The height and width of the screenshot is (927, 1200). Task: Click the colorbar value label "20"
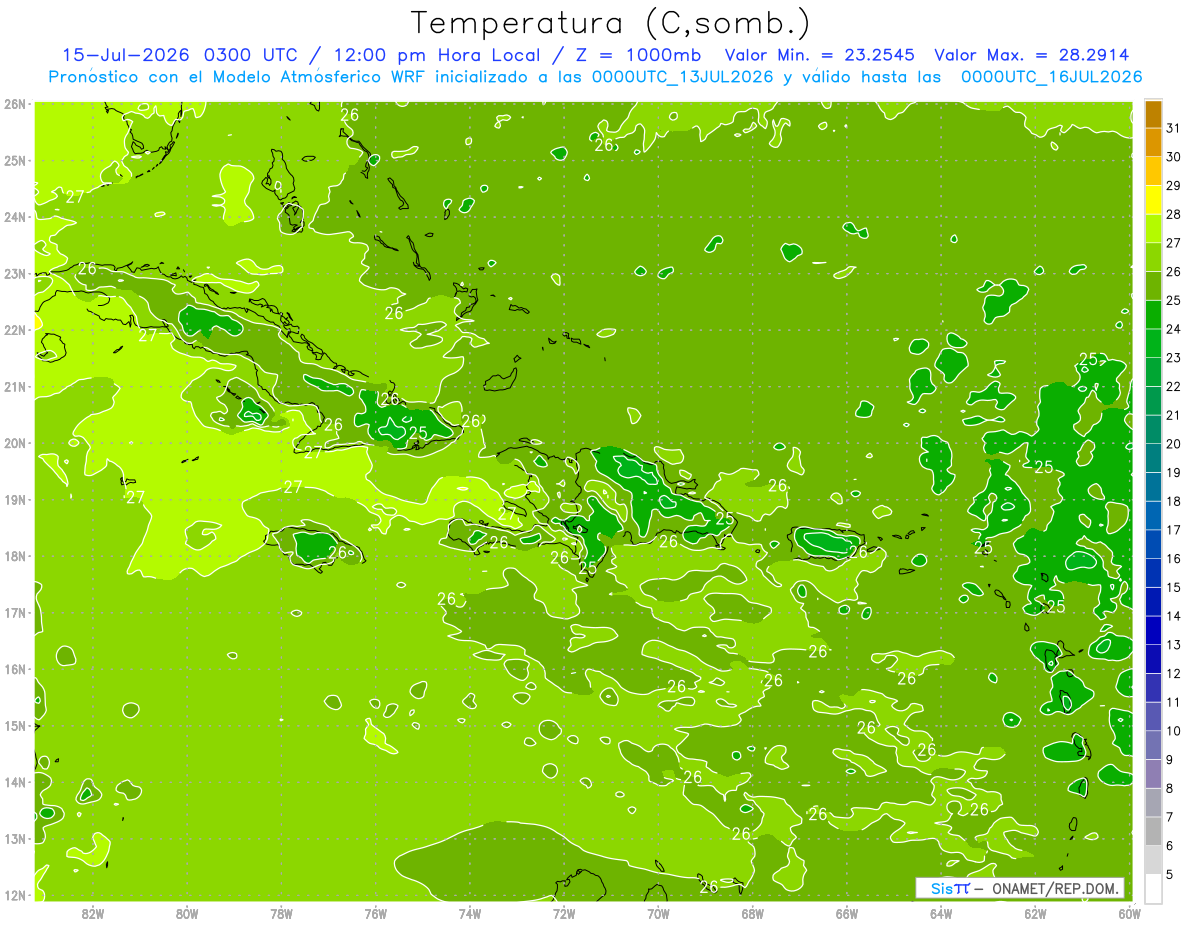click(1174, 444)
